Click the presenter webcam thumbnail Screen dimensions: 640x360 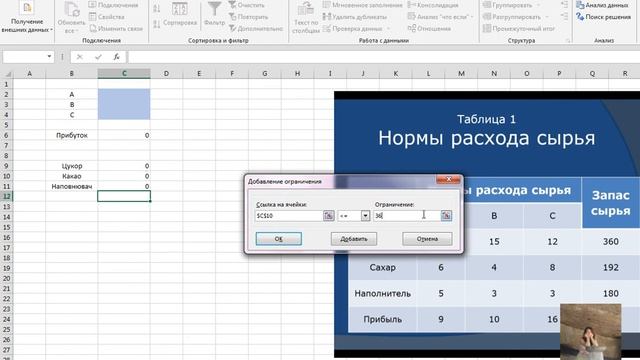pos(591,331)
